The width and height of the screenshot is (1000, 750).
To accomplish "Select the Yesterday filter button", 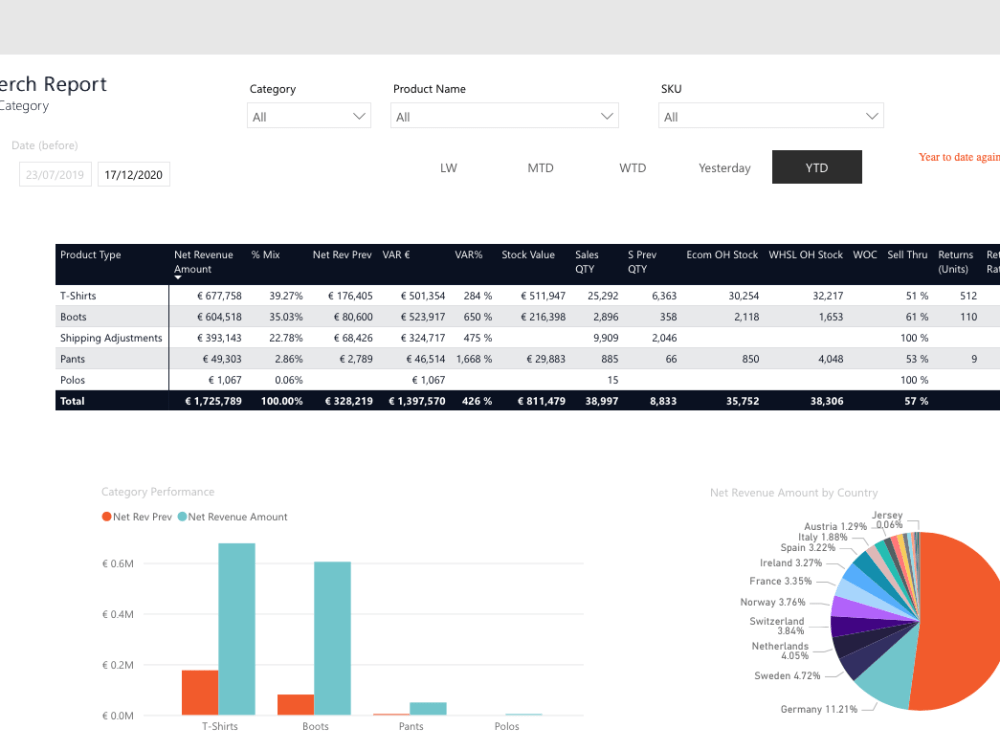I will coord(724,167).
